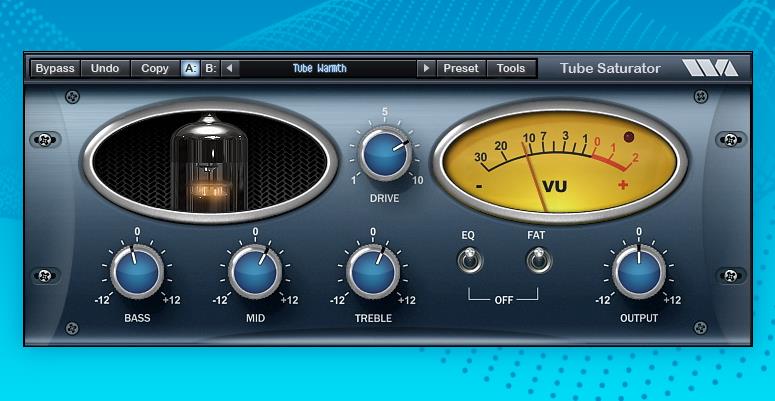This screenshot has height=401, width=775.
Task: Click the DRIVE knob
Action: click(385, 154)
